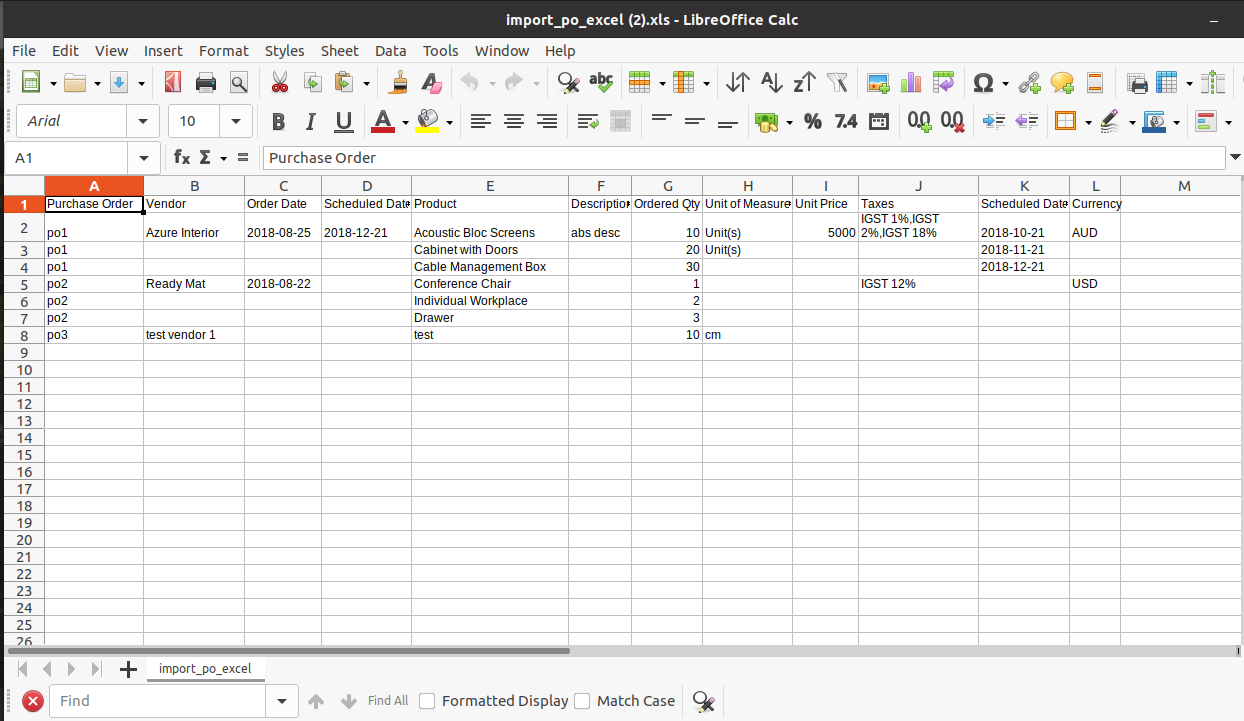Find the next match
1244x721 pixels.
pyautogui.click(x=349, y=701)
